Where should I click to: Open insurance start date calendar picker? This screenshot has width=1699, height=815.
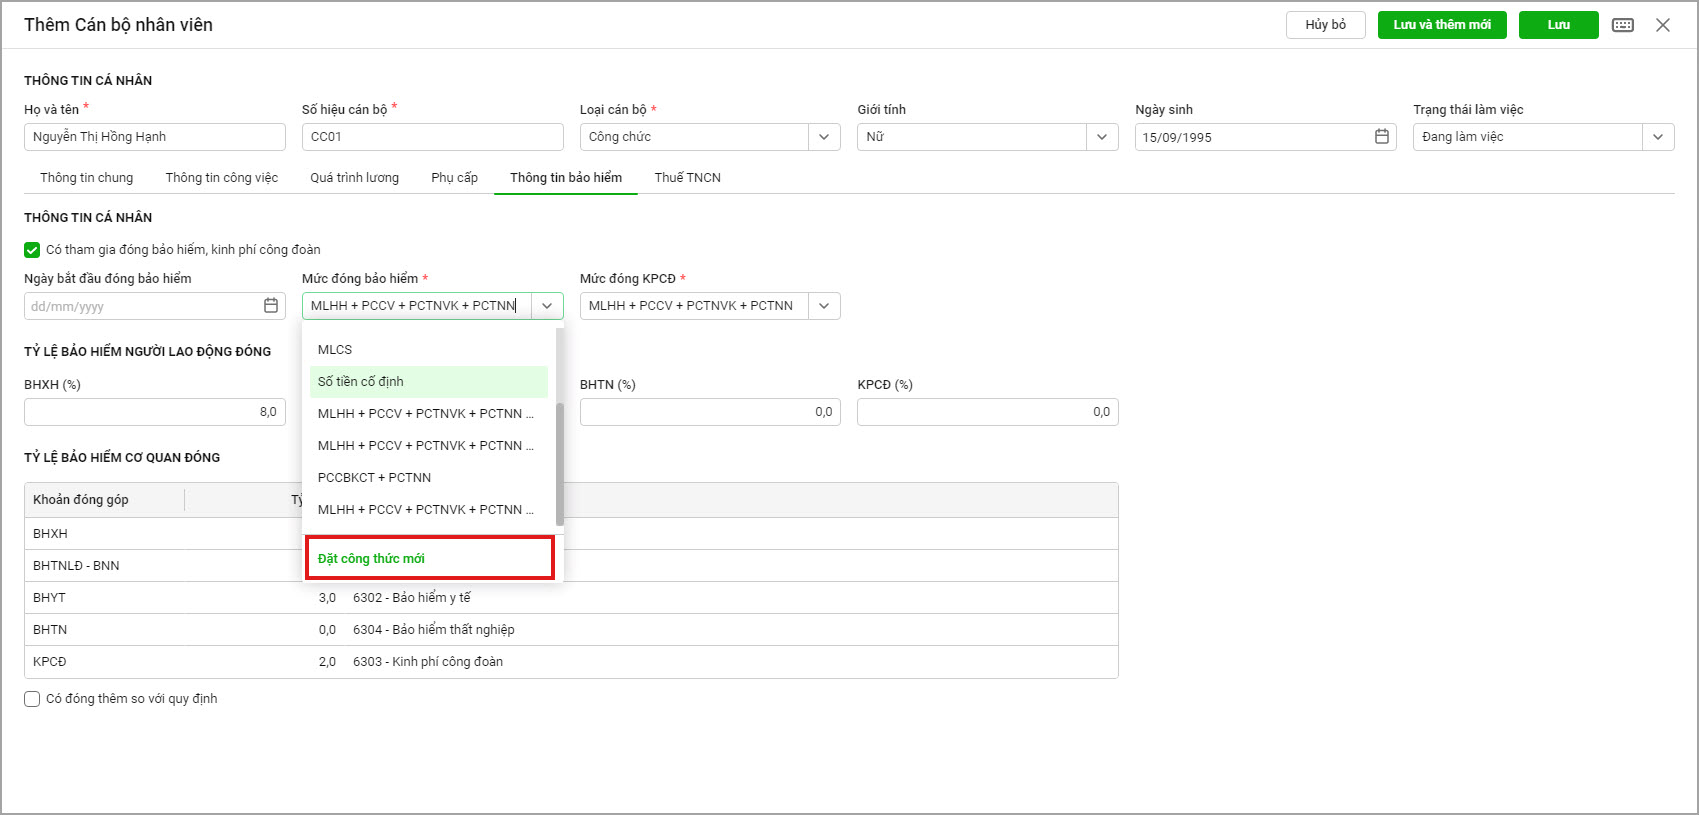pos(271,306)
